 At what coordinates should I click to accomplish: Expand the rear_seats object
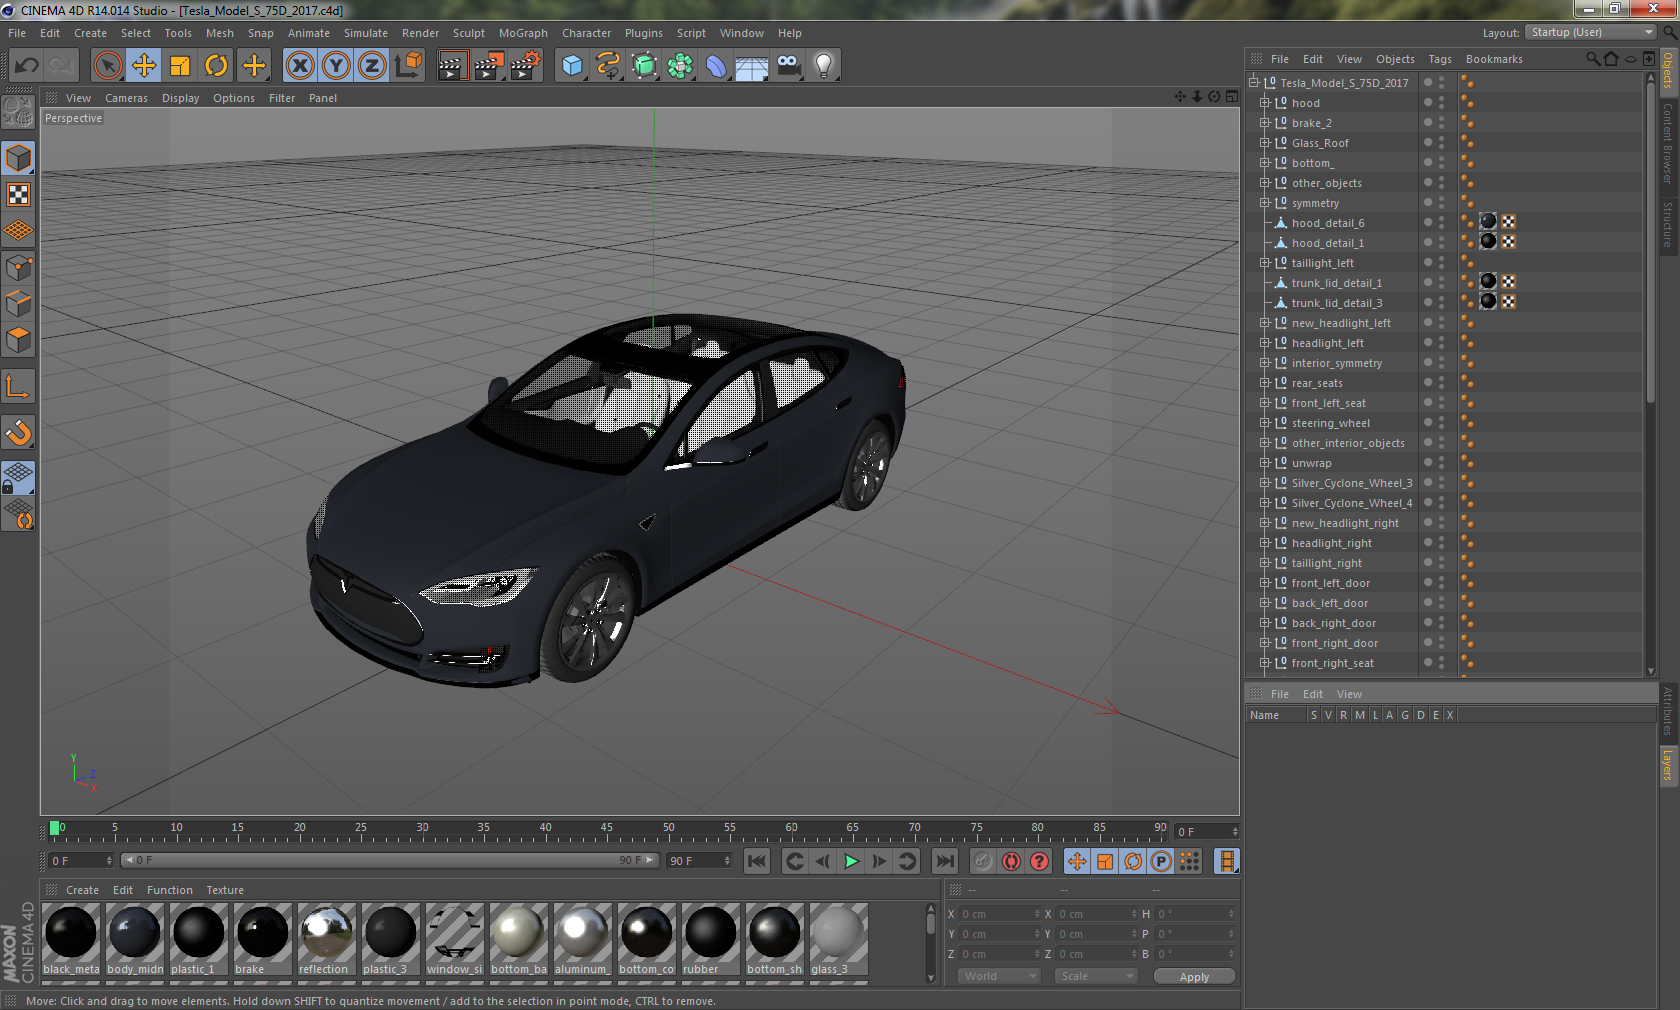tap(1264, 383)
